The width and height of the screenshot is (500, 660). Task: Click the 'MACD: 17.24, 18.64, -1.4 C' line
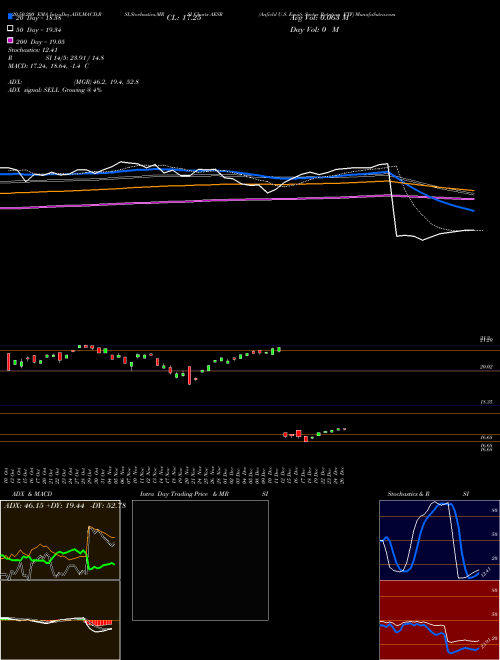(x=48, y=66)
